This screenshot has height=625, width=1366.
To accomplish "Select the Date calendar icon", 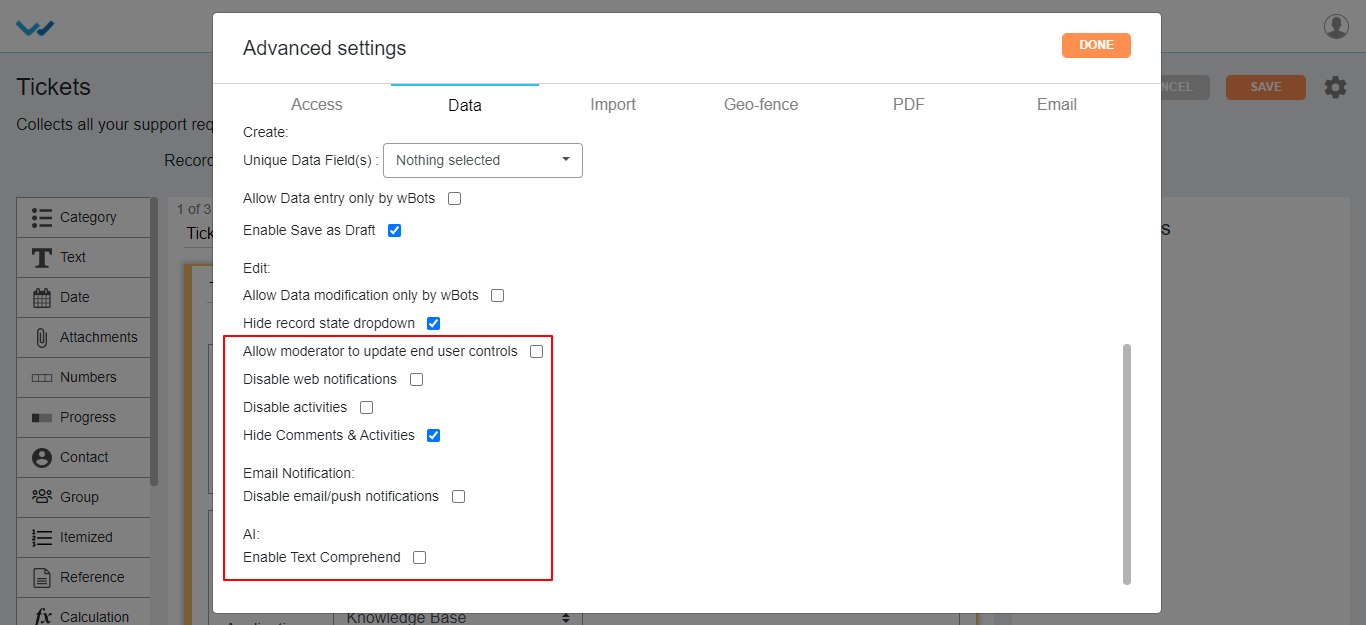I will coord(42,297).
